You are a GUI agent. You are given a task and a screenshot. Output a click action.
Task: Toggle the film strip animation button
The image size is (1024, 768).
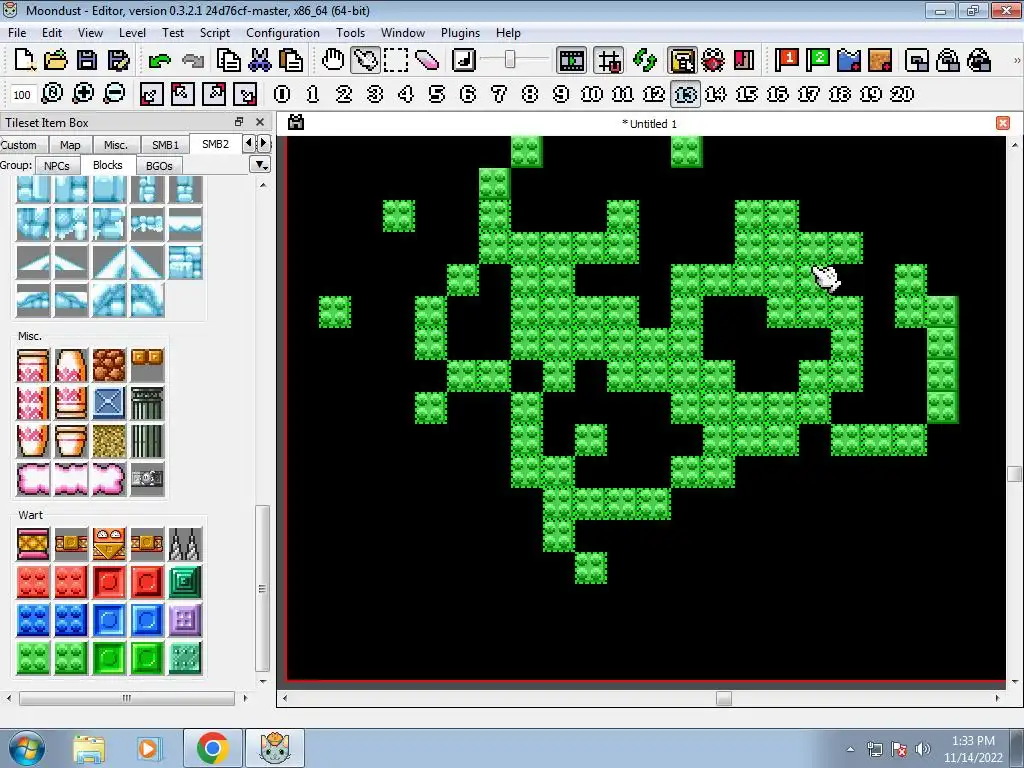[571, 61]
